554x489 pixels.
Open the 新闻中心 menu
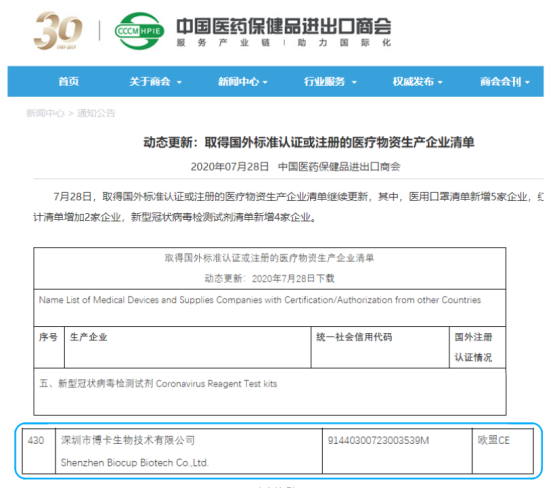click(x=238, y=82)
